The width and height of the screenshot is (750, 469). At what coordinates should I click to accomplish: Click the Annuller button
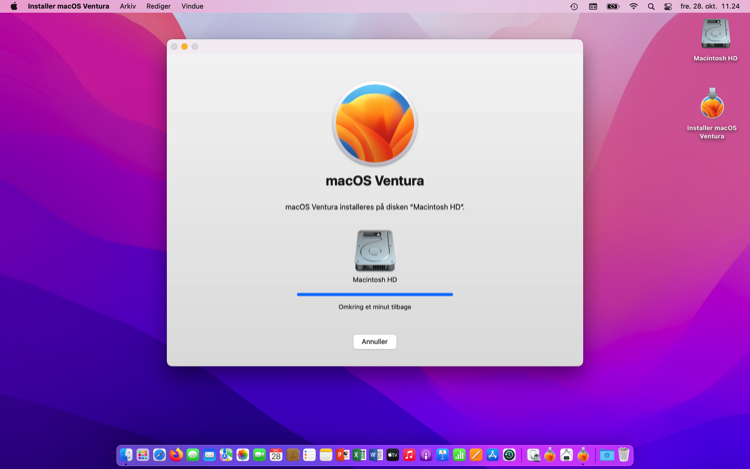(374, 342)
